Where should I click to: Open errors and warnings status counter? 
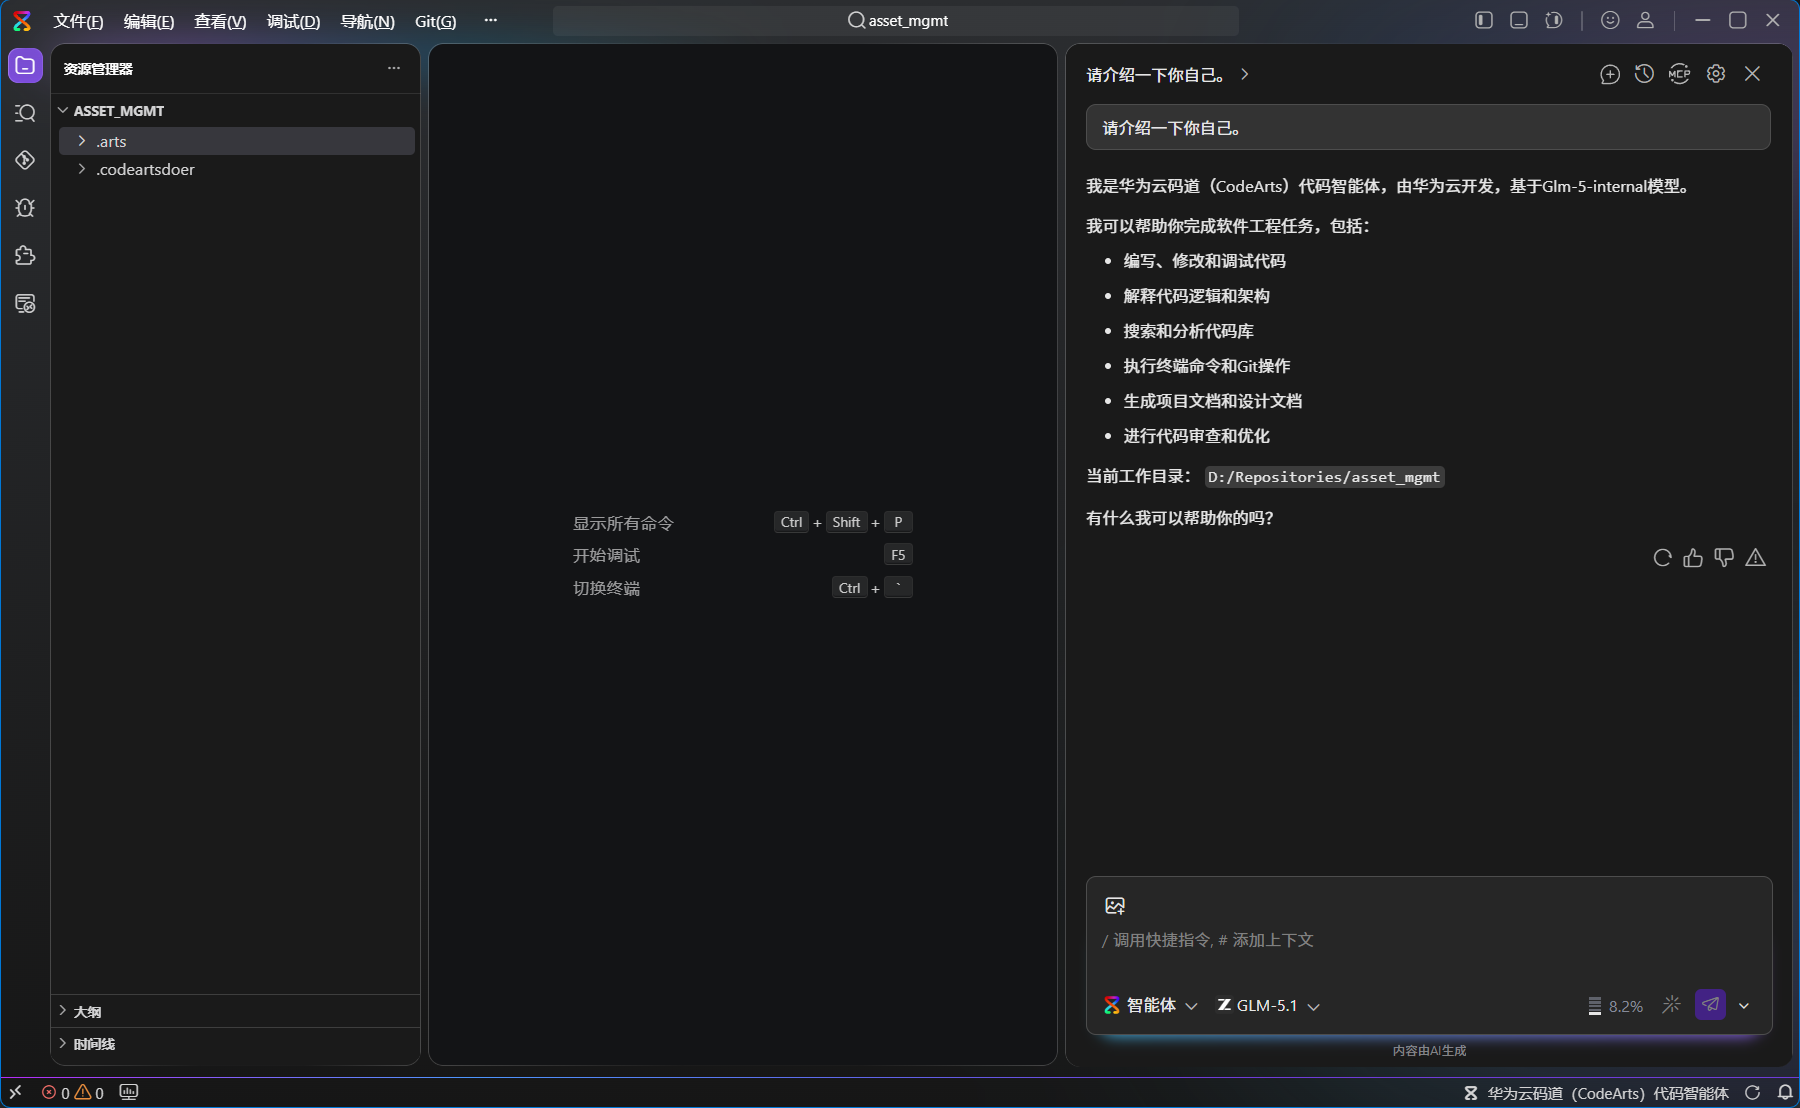(x=72, y=1093)
